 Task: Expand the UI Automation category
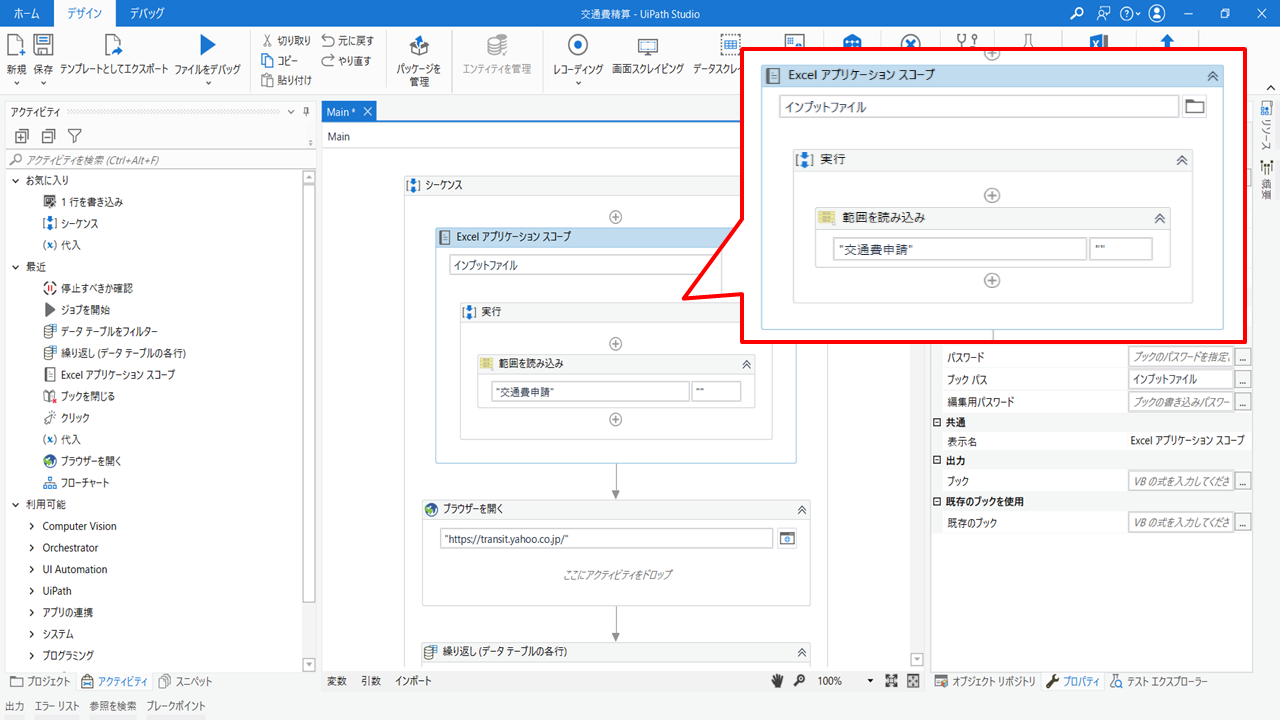coord(75,569)
